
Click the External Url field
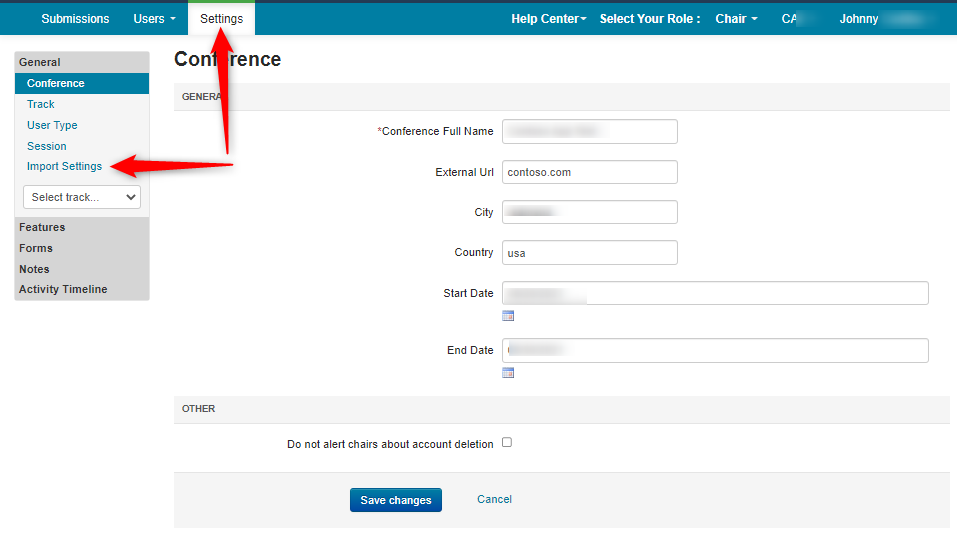590,172
